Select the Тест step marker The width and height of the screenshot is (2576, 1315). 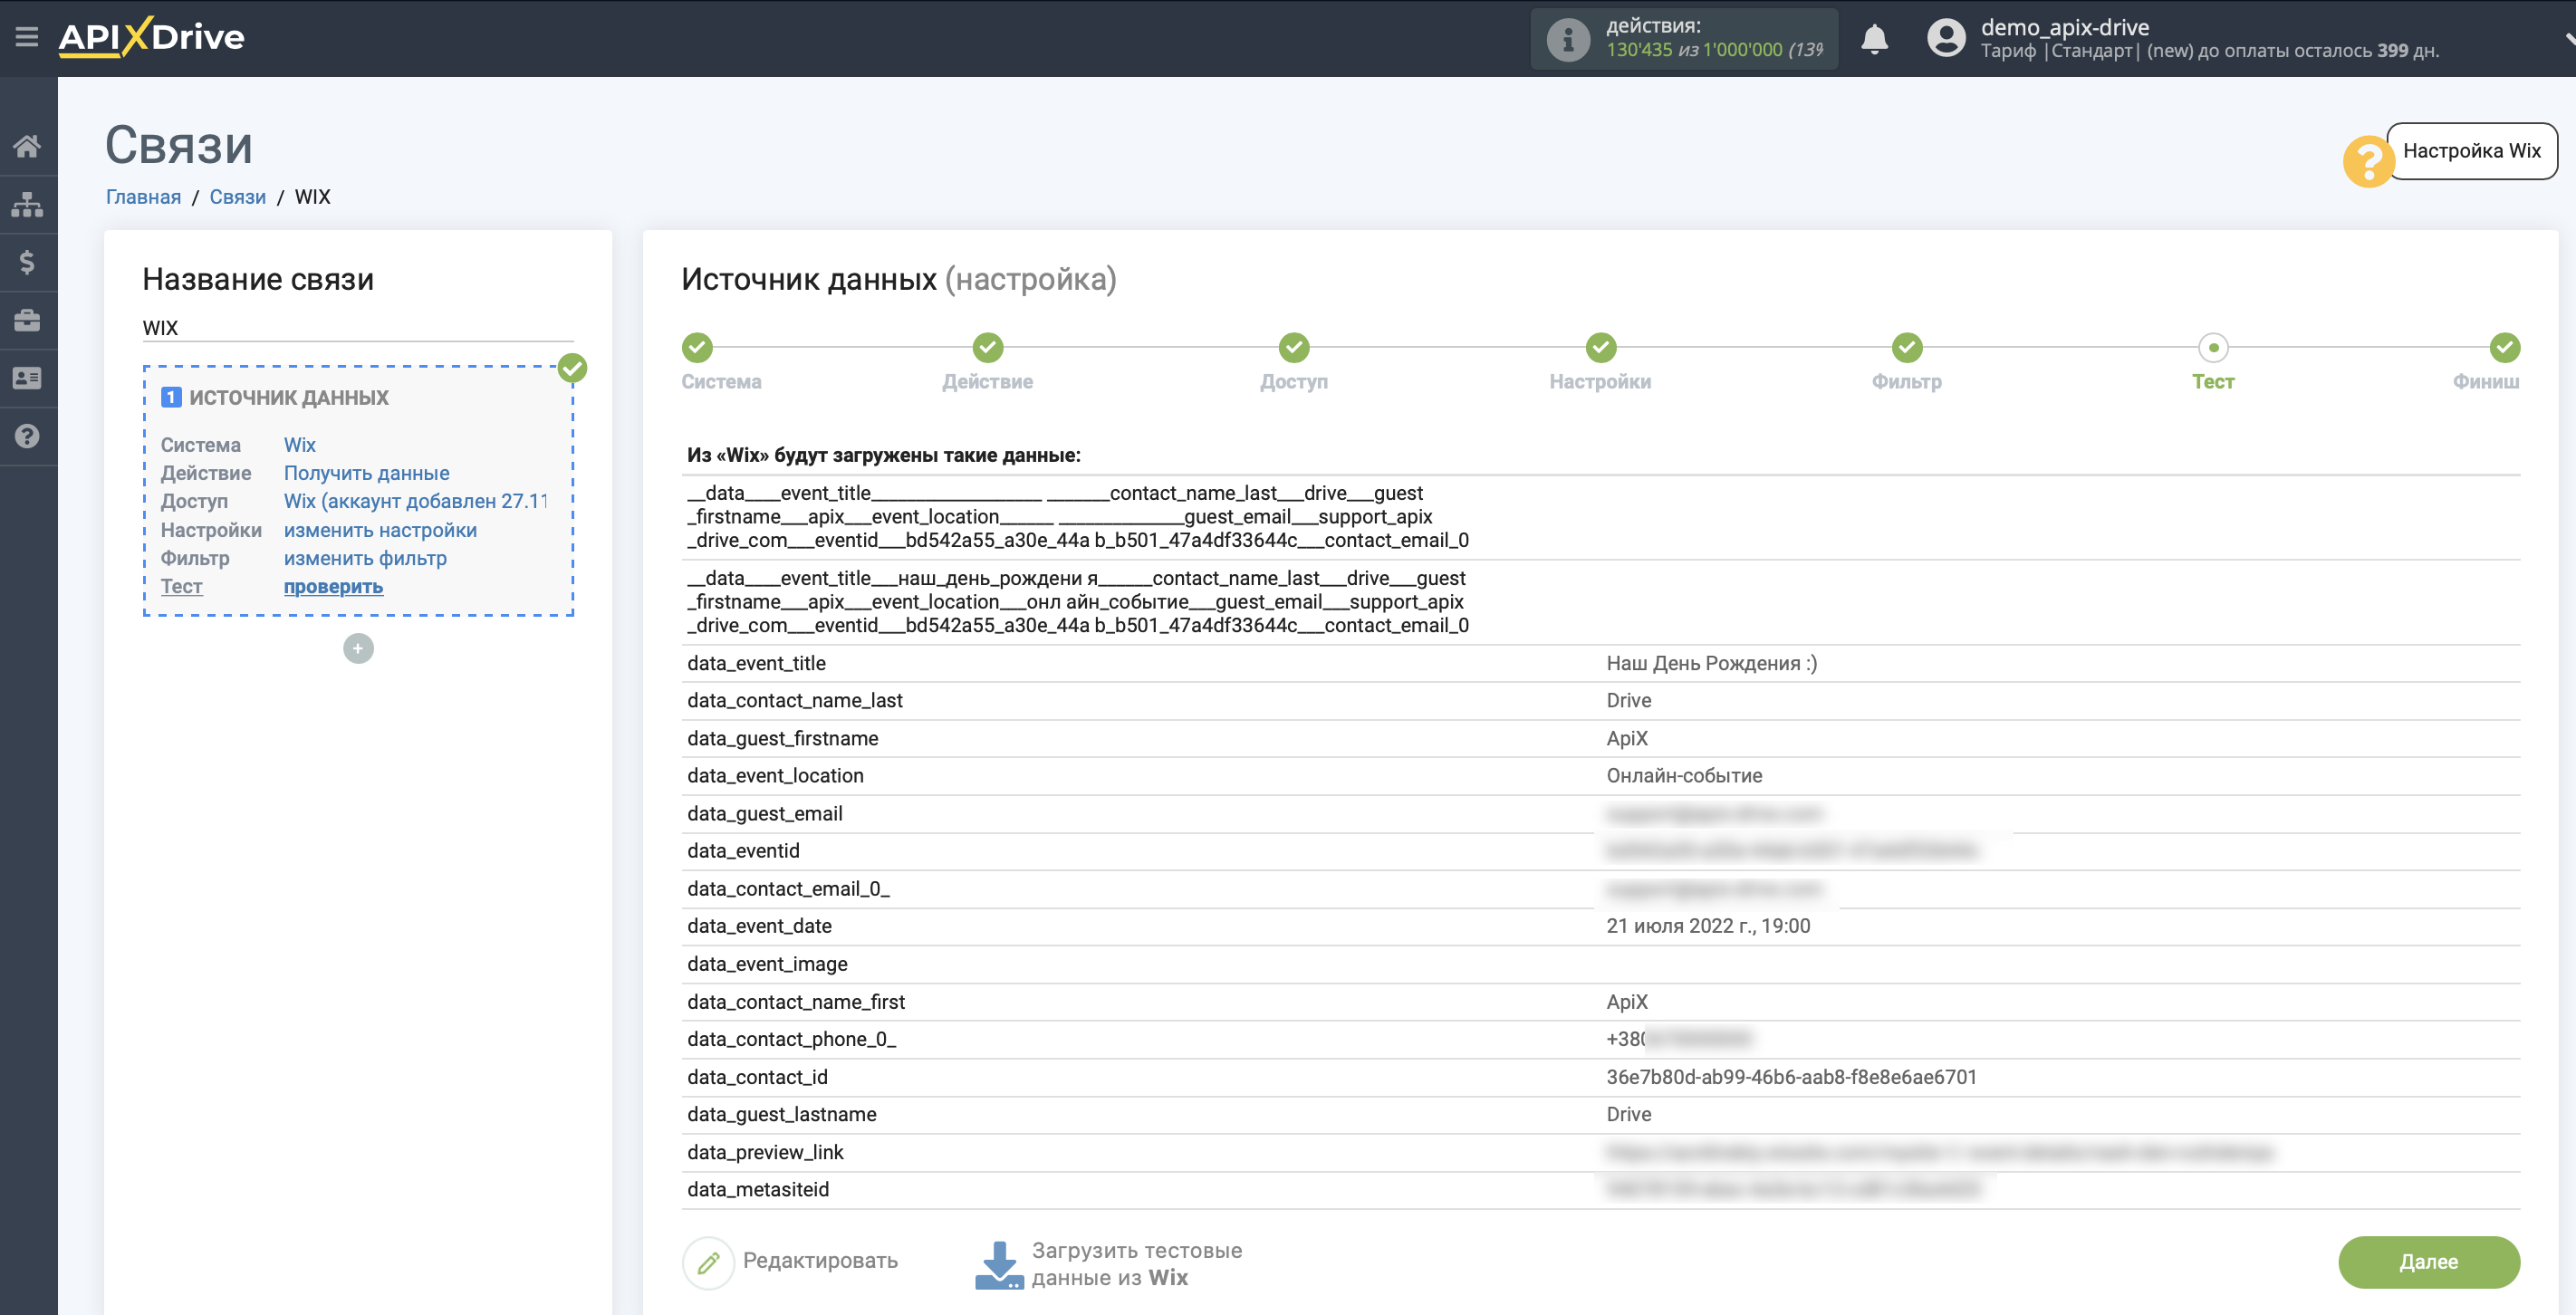[x=2213, y=348]
